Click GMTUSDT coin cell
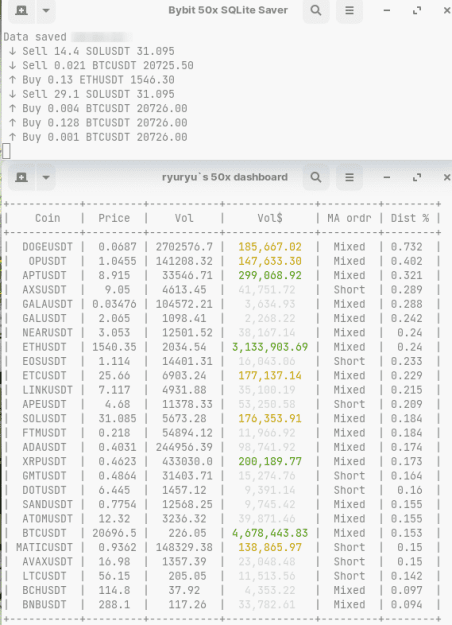Image resolution: width=452 pixels, height=625 pixels. 44,476
